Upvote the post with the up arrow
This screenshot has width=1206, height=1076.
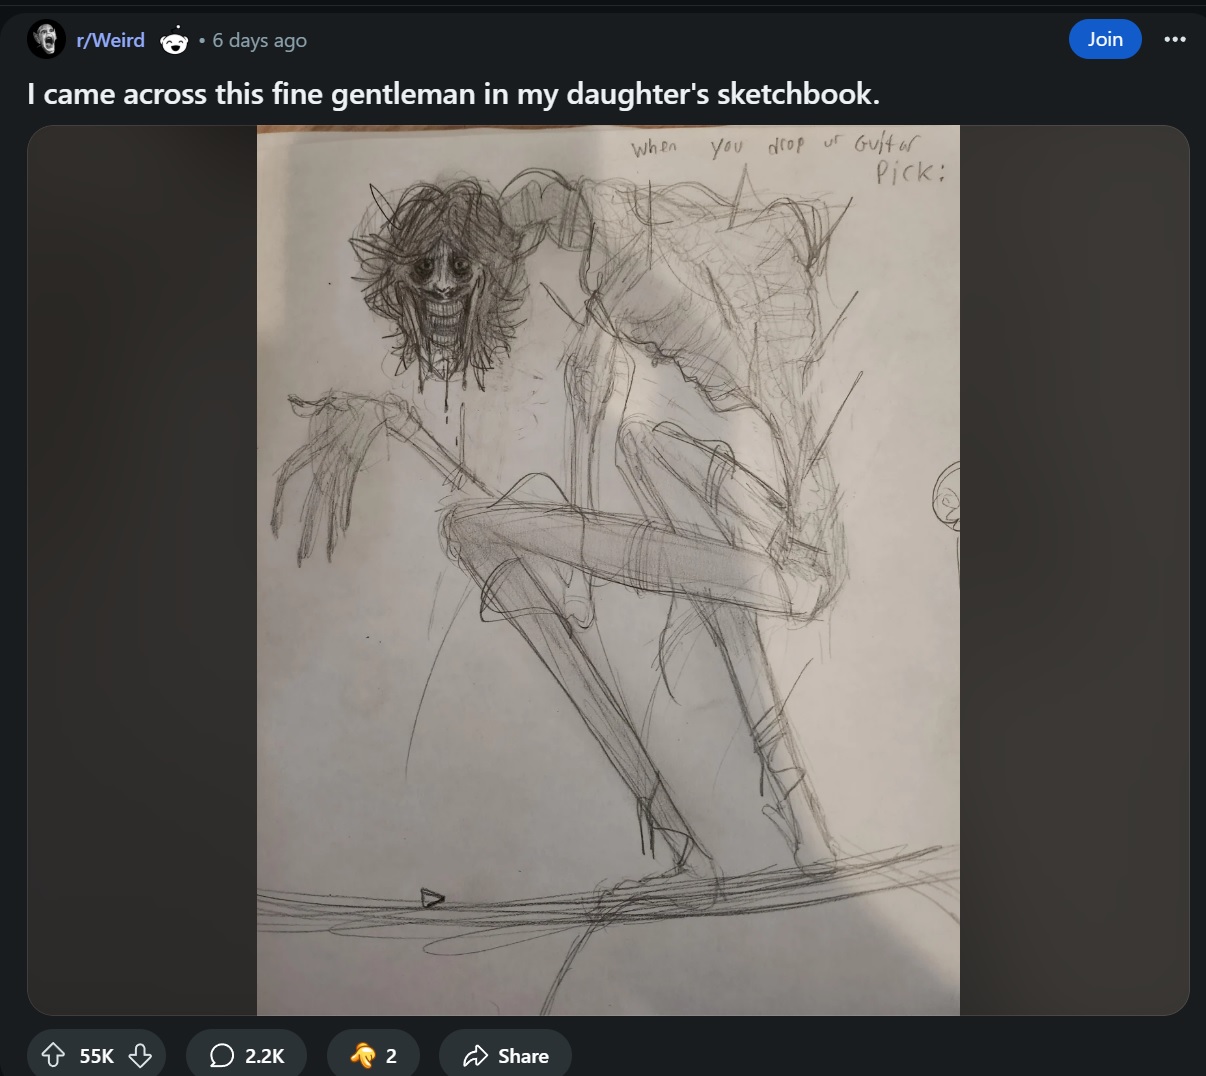(x=53, y=1055)
